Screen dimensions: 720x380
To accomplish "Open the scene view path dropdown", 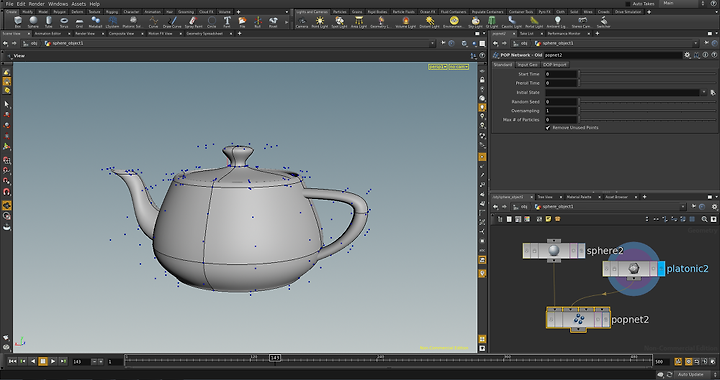I will click(x=432, y=43).
